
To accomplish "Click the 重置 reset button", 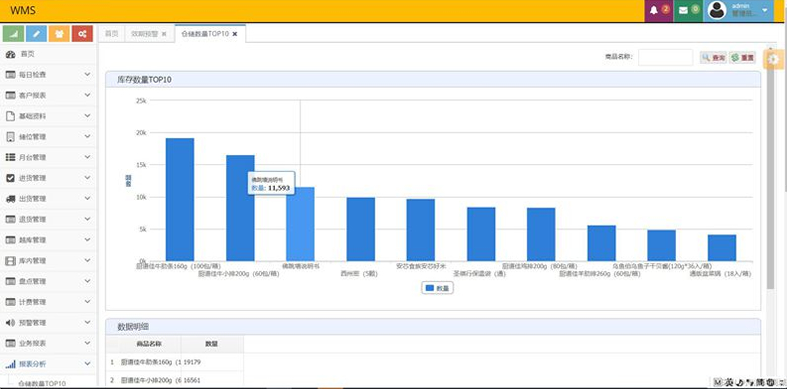I will click(x=742, y=58).
